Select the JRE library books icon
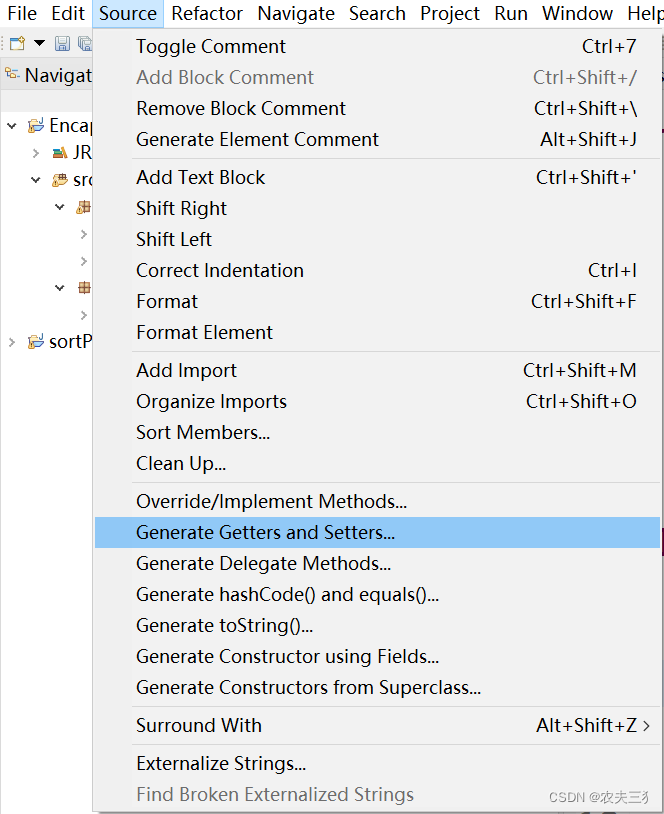The image size is (664, 814). 60,153
